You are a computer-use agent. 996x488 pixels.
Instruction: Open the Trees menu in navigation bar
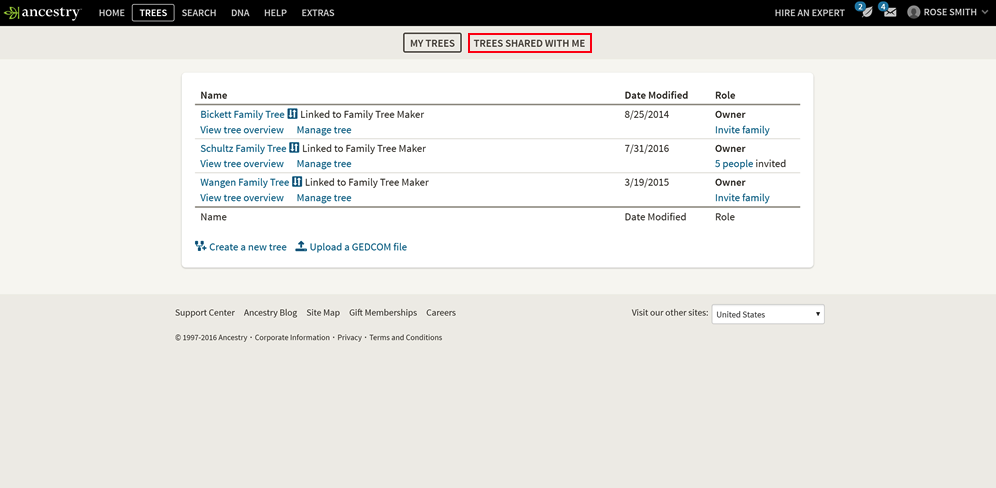pyautogui.click(x=153, y=13)
